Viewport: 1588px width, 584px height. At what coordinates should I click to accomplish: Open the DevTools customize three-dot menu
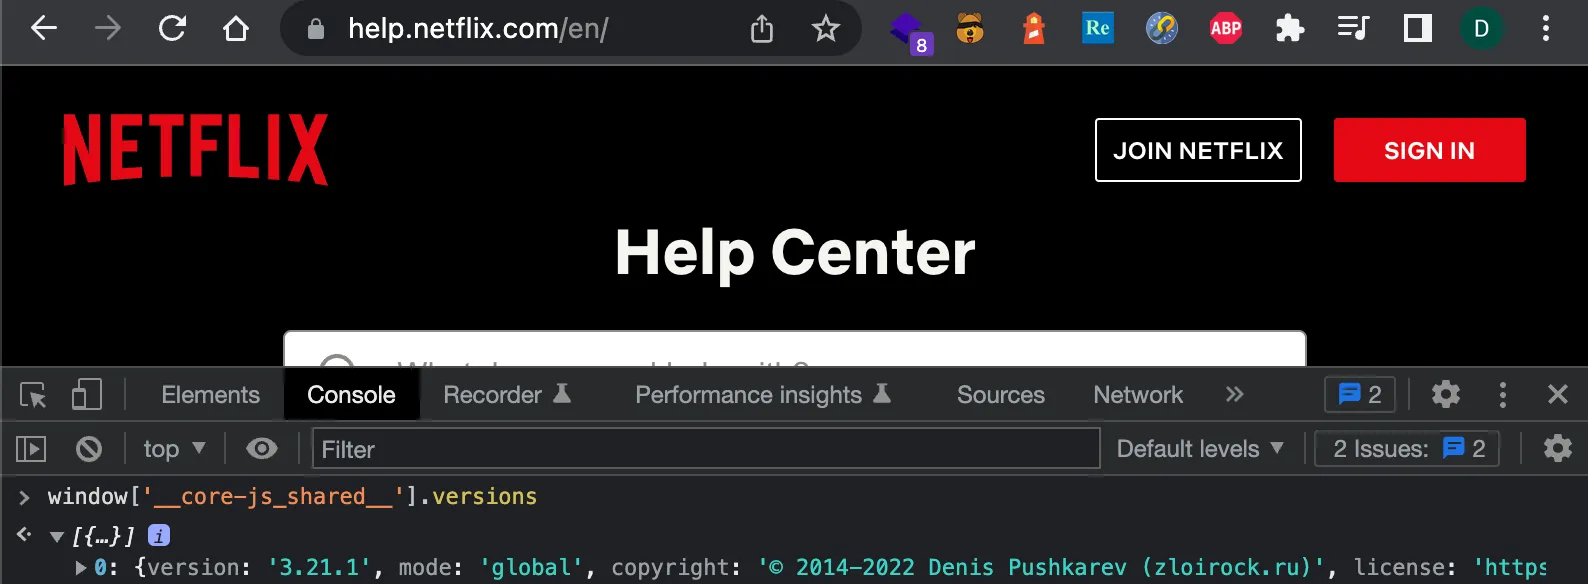(1502, 394)
